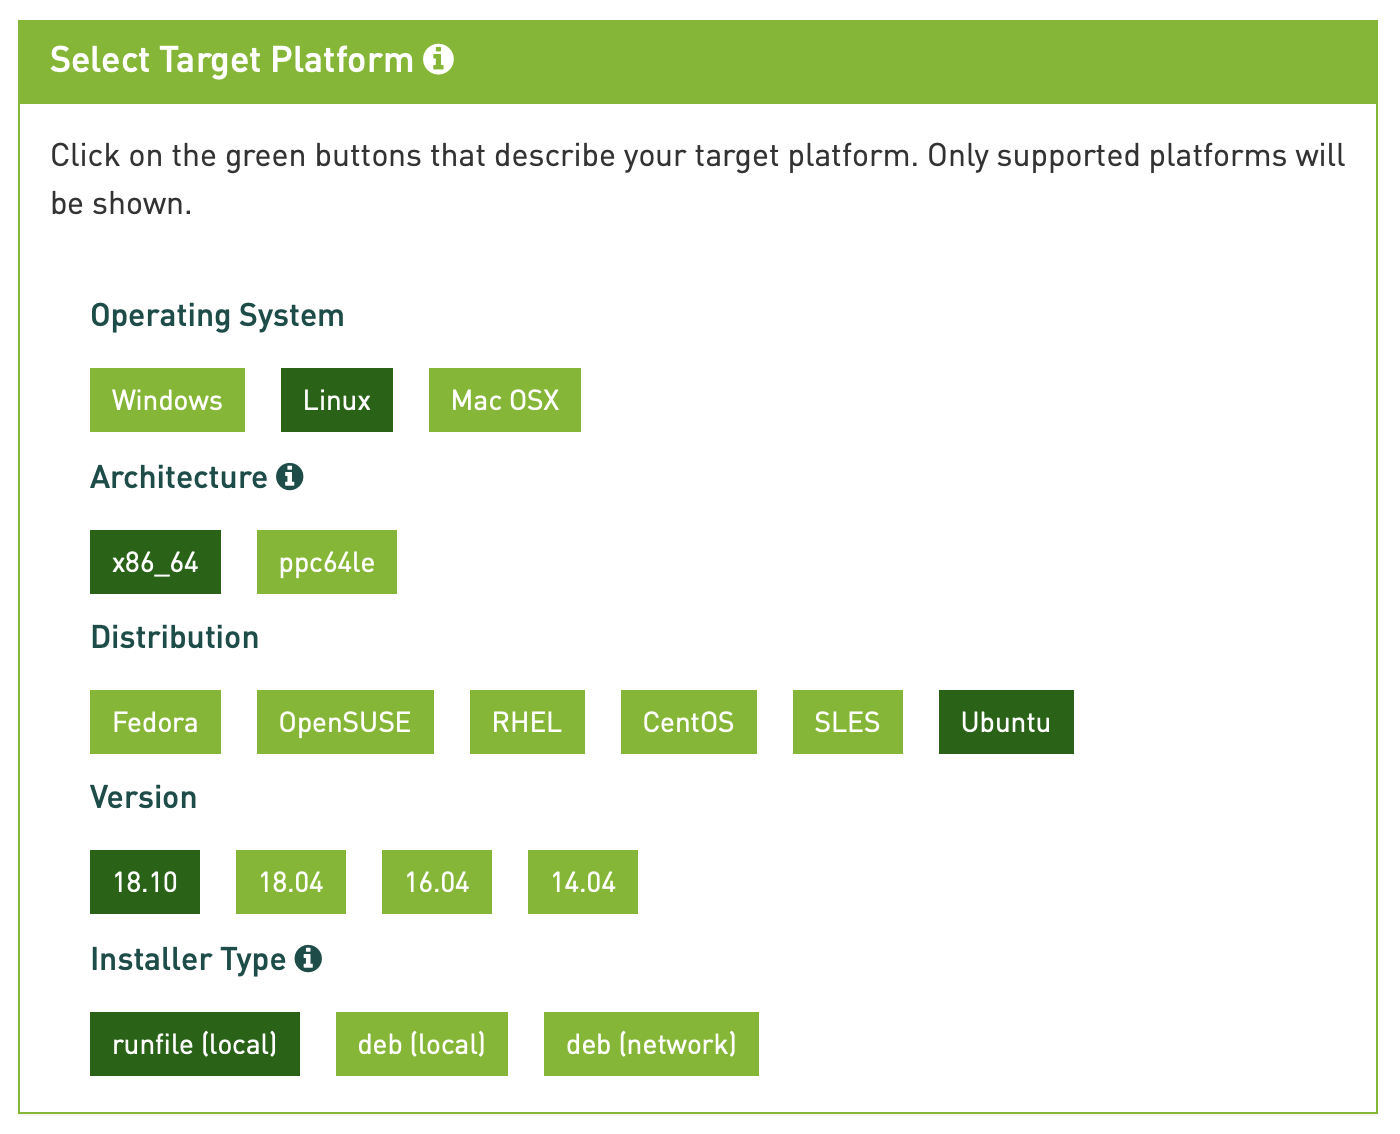Pick Mac OSX as operating system
Image resolution: width=1400 pixels, height=1134 pixels.
click(505, 400)
